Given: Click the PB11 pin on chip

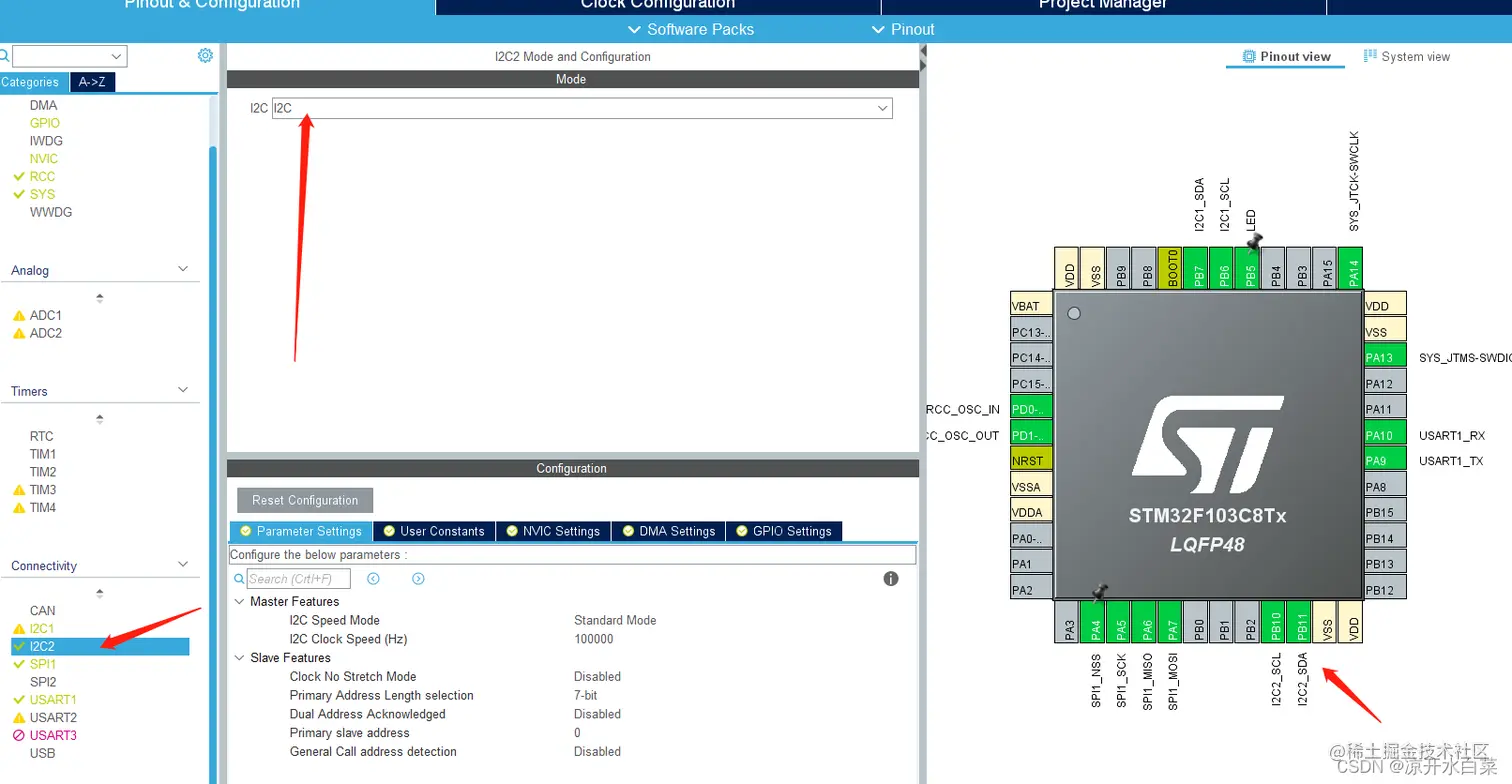Looking at the screenshot, I should [x=1298, y=622].
